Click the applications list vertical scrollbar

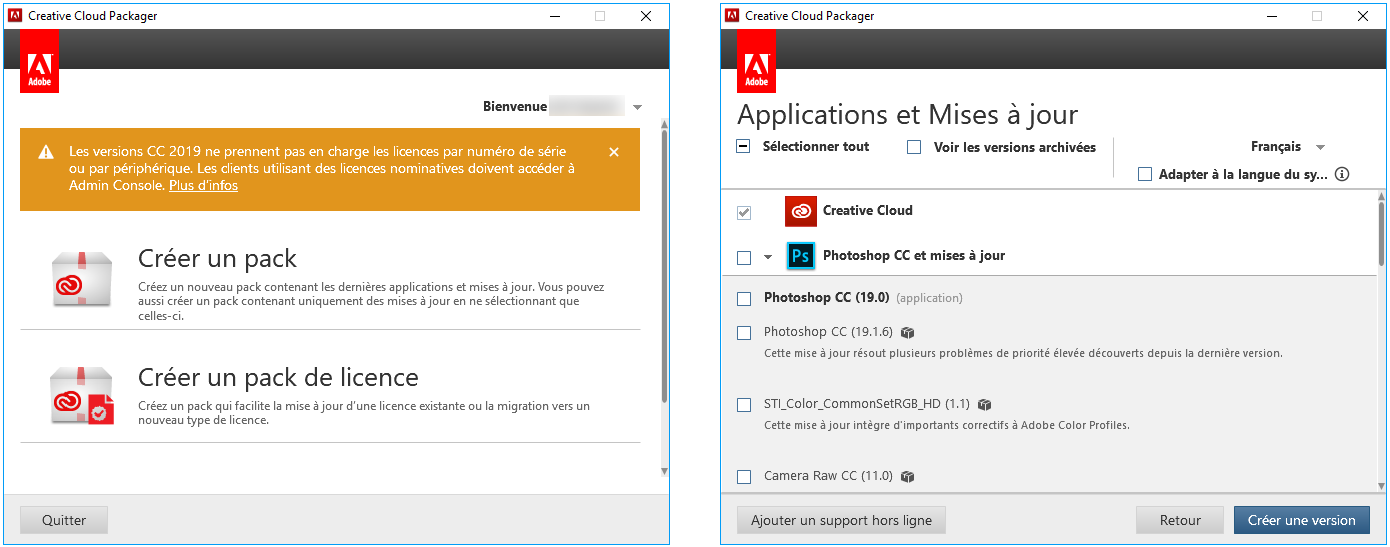[x=1382, y=232]
